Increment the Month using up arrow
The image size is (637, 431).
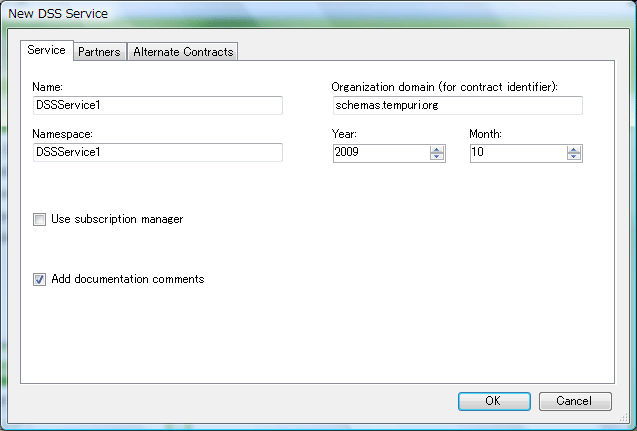pyautogui.click(x=574, y=149)
